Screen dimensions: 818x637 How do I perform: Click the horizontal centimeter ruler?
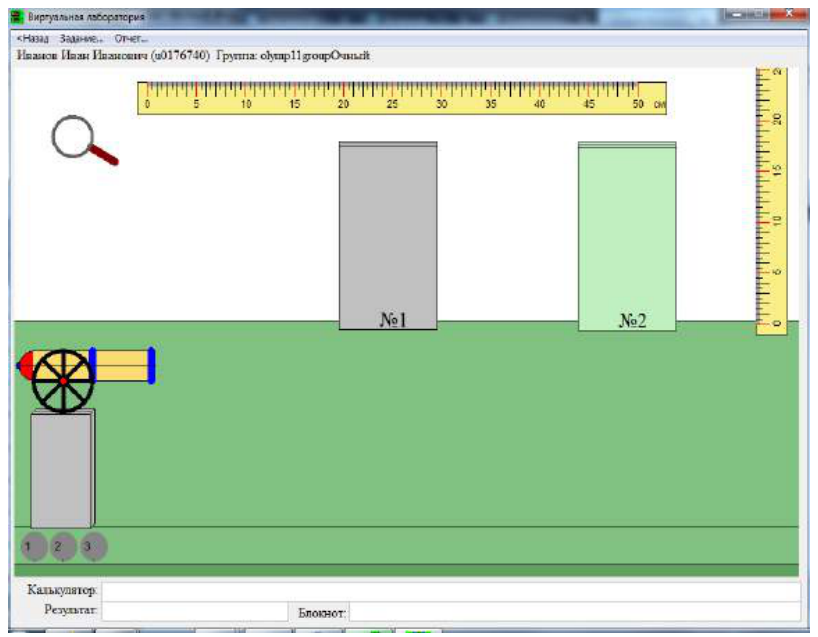pyautogui.click(x=402, y=98)
